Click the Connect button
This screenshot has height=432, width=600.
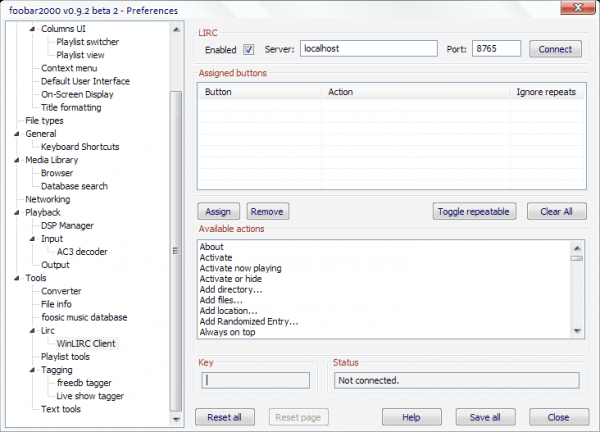tap(555, 49)
